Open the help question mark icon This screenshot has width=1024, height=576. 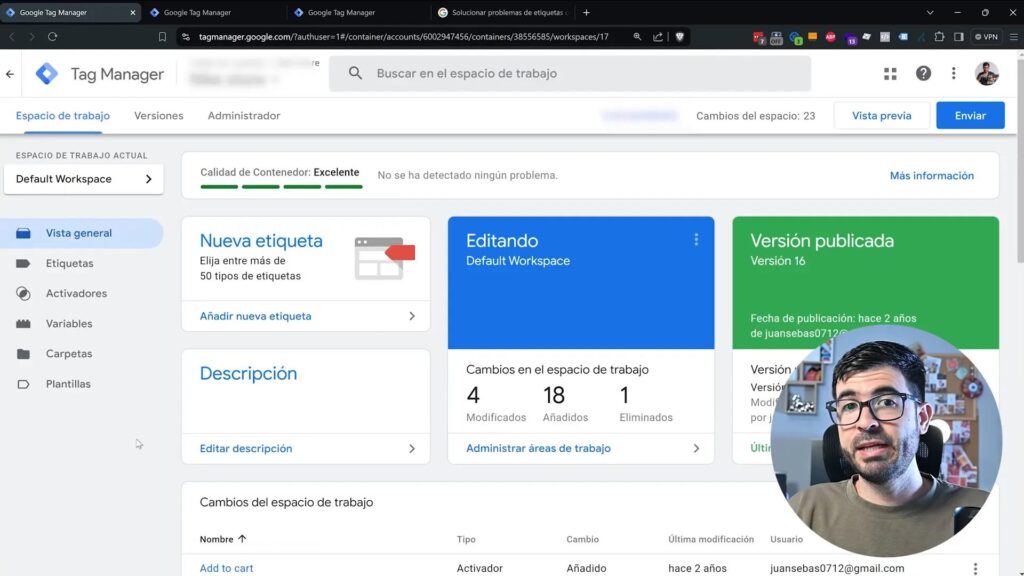923,73
